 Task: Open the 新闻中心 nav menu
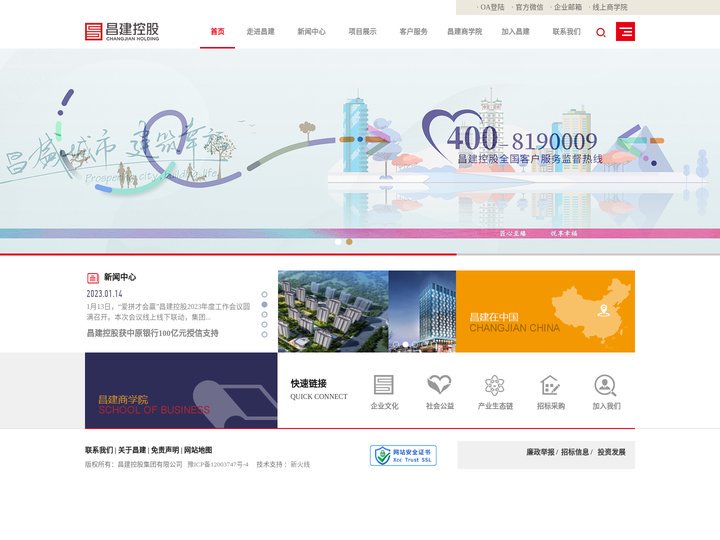[311, 32]
